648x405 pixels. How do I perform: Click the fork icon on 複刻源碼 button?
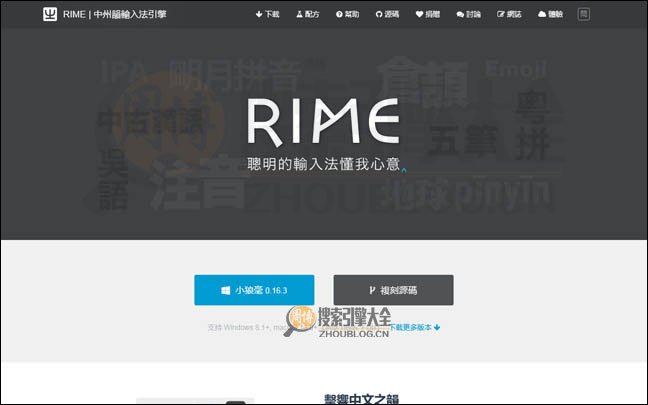371,290
